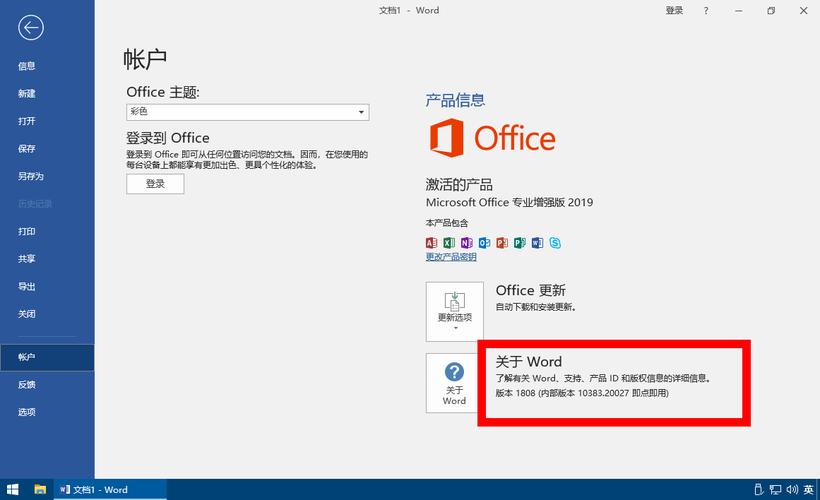The width and height of the screenshot is (820, 500).
Task: Open 打印 in the sidebar
Action: [x=27, y=231]
